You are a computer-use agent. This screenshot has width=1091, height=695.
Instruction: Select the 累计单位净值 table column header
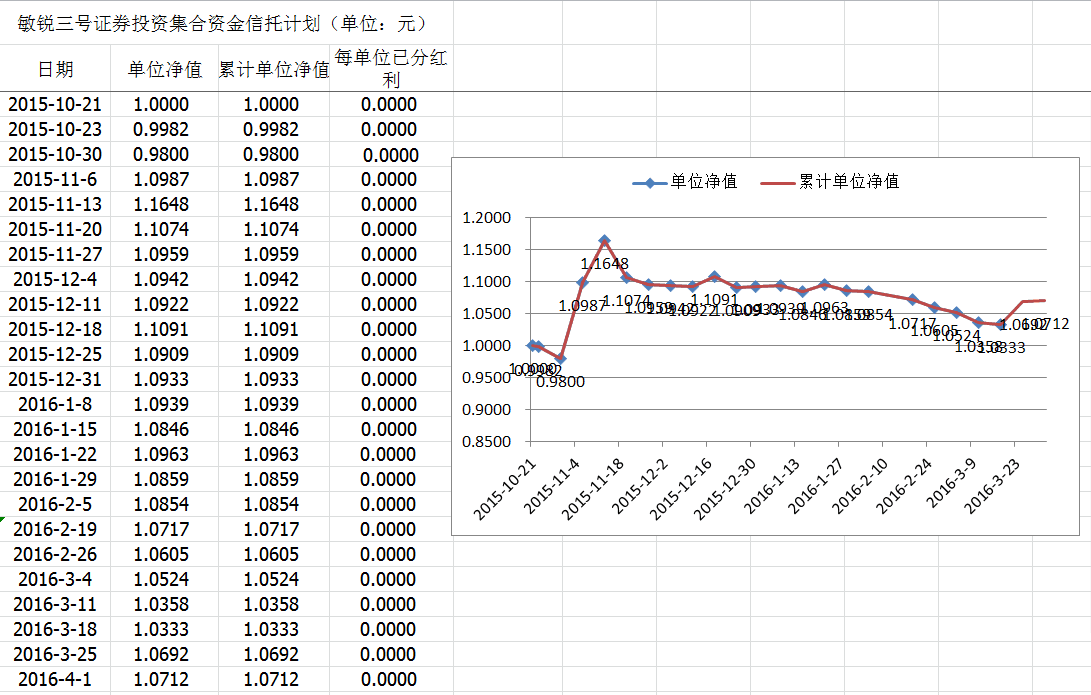[274, 69]
